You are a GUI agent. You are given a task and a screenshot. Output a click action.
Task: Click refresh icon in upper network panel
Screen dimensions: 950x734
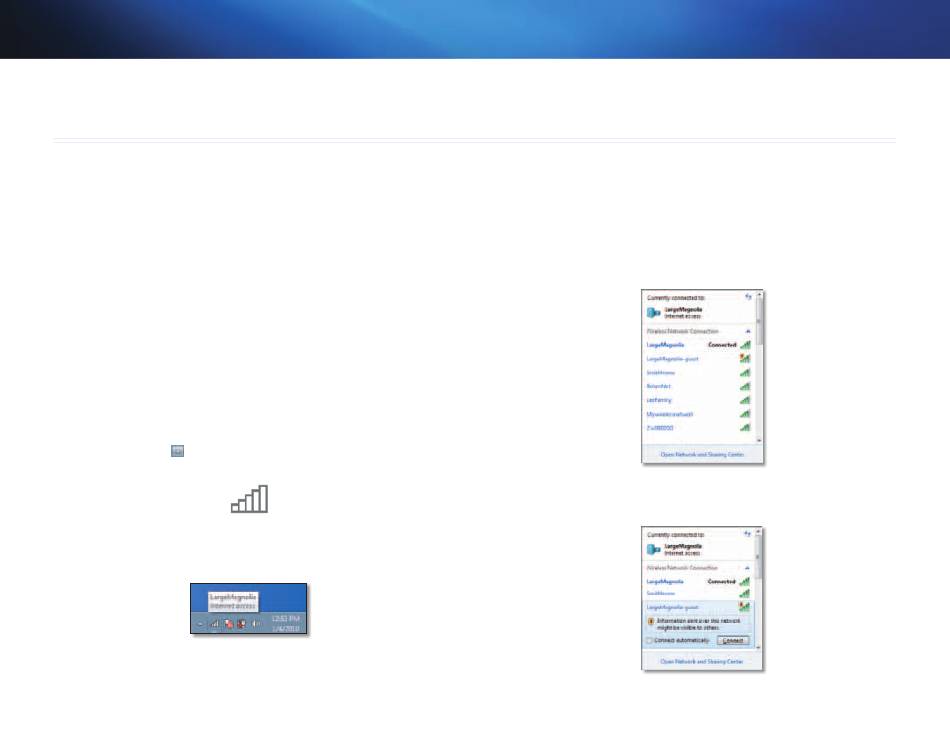point(747,297)
